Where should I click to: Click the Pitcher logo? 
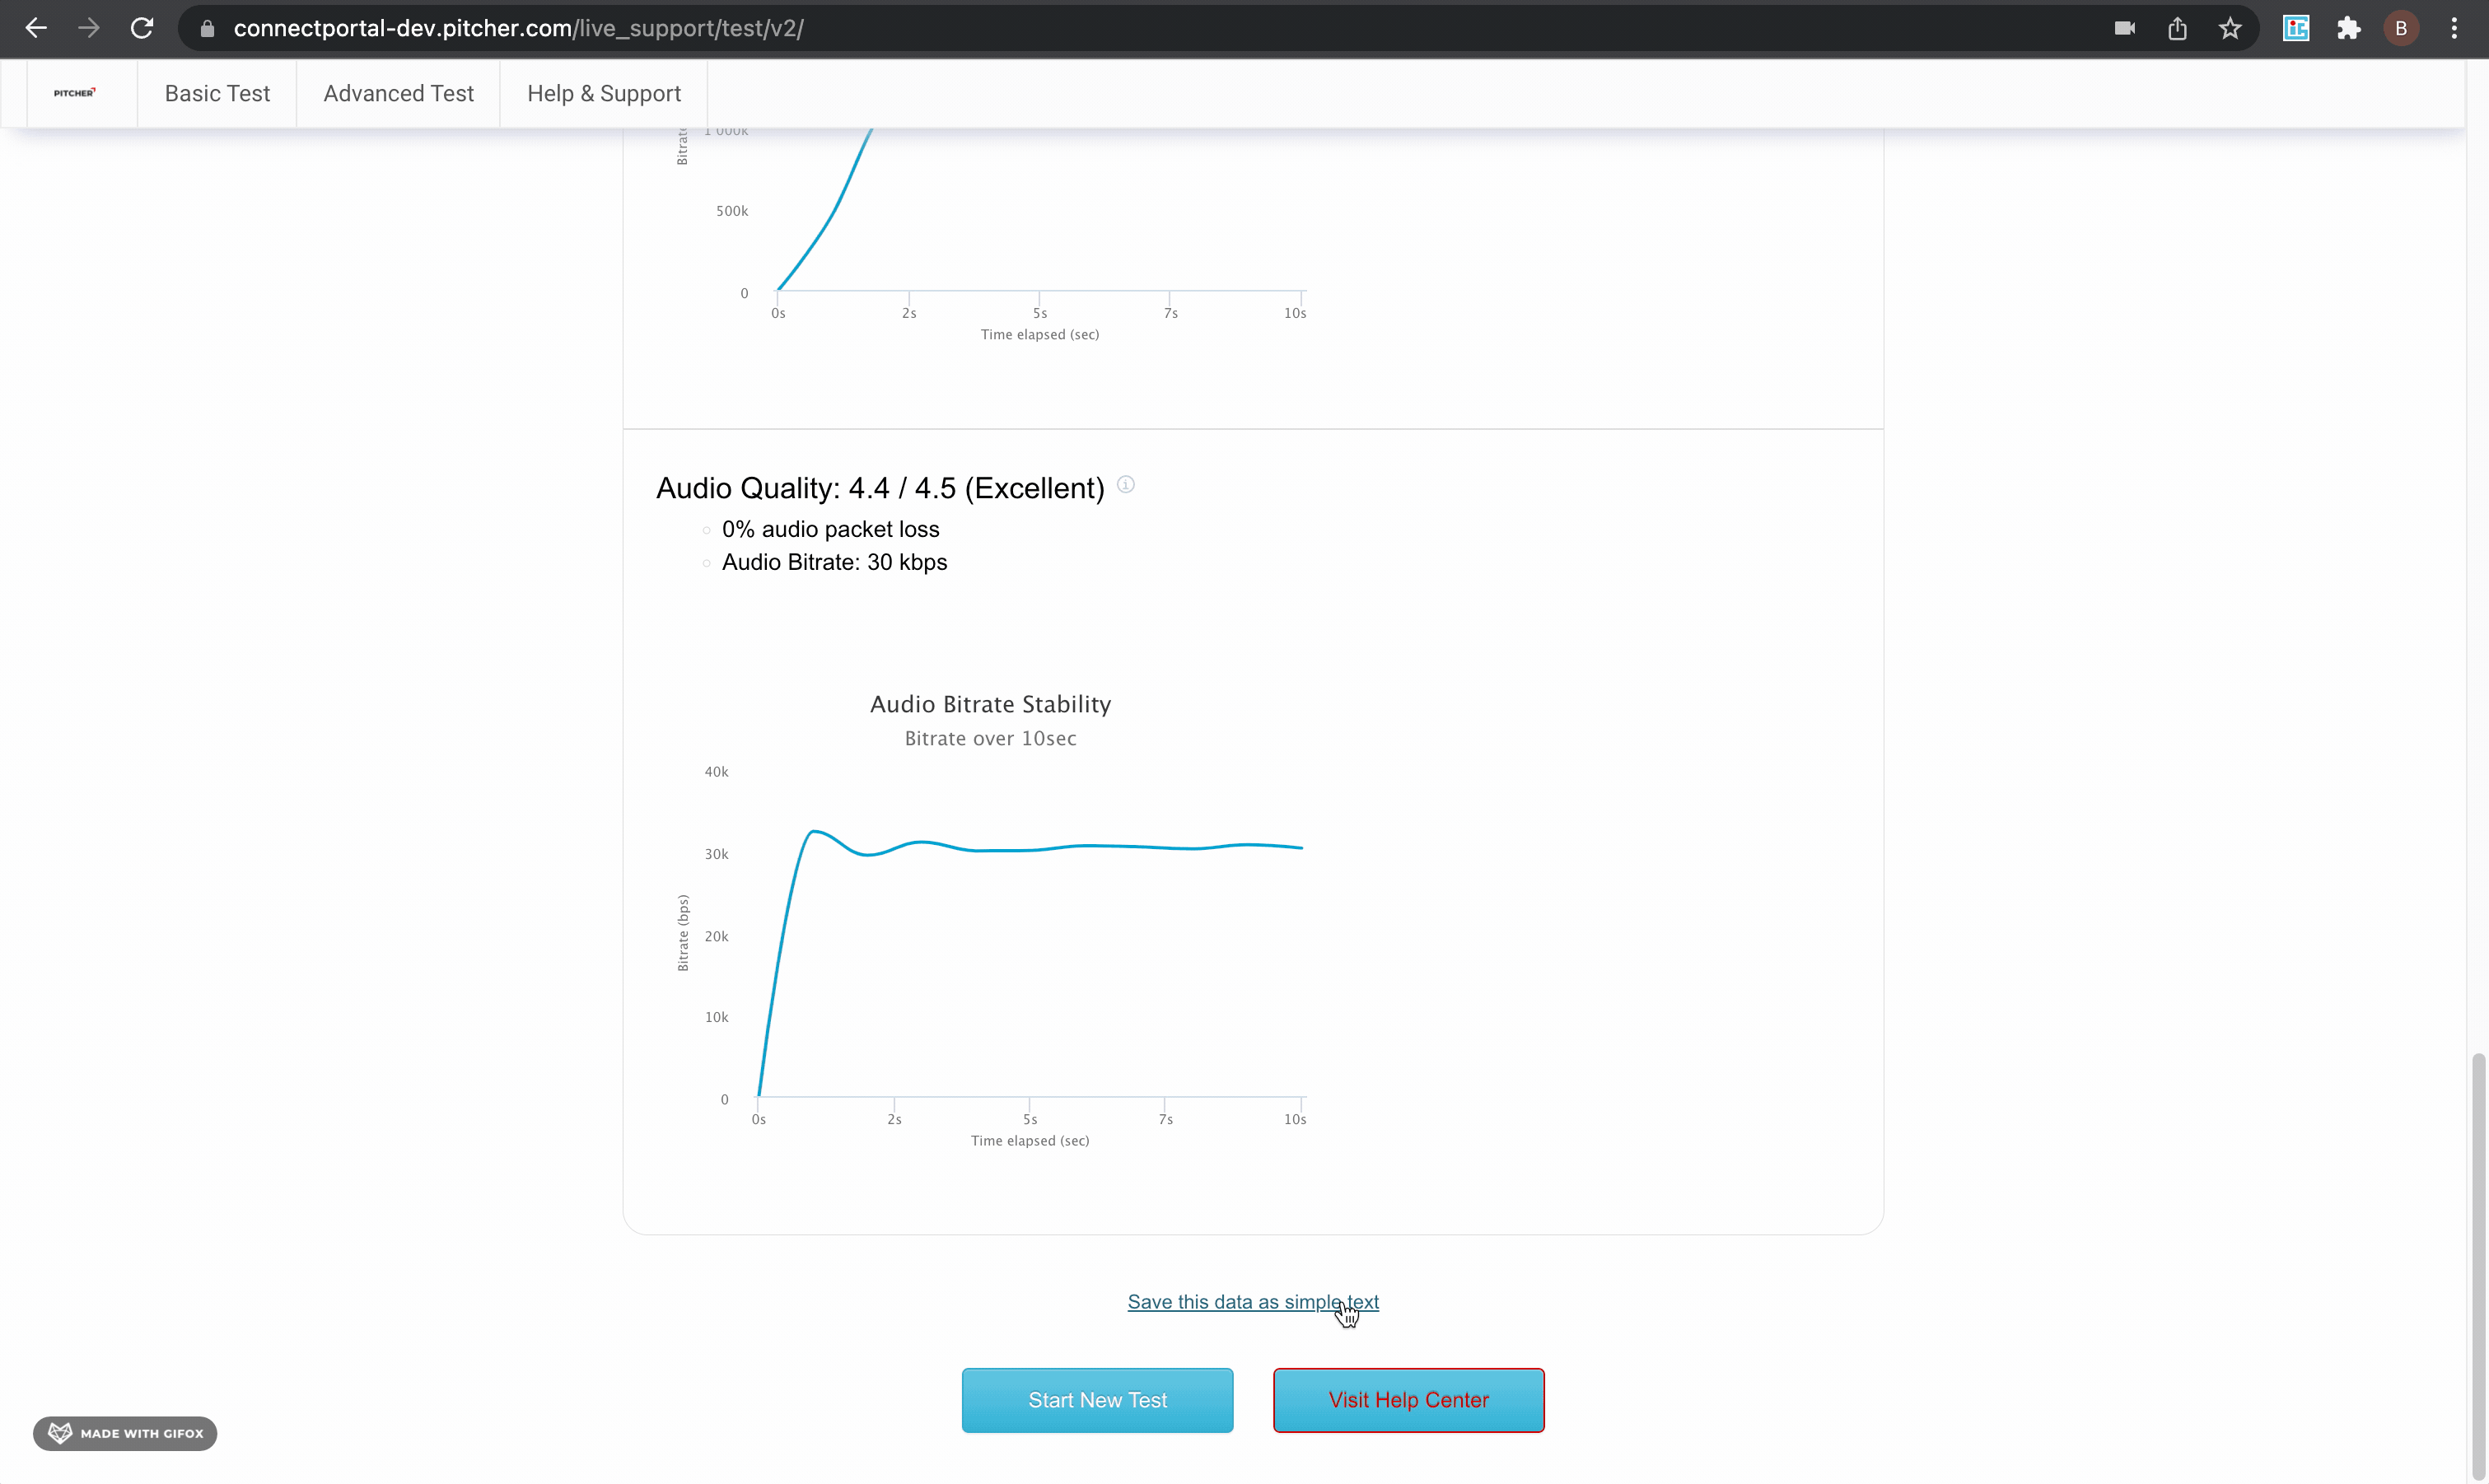[75, 93]
